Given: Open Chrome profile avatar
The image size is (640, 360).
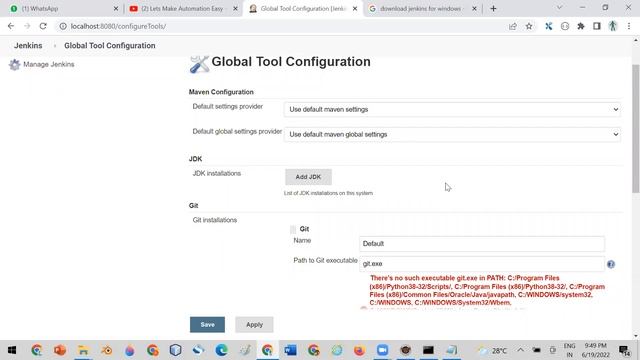Looking at the screenshot, I should point(613,26).
